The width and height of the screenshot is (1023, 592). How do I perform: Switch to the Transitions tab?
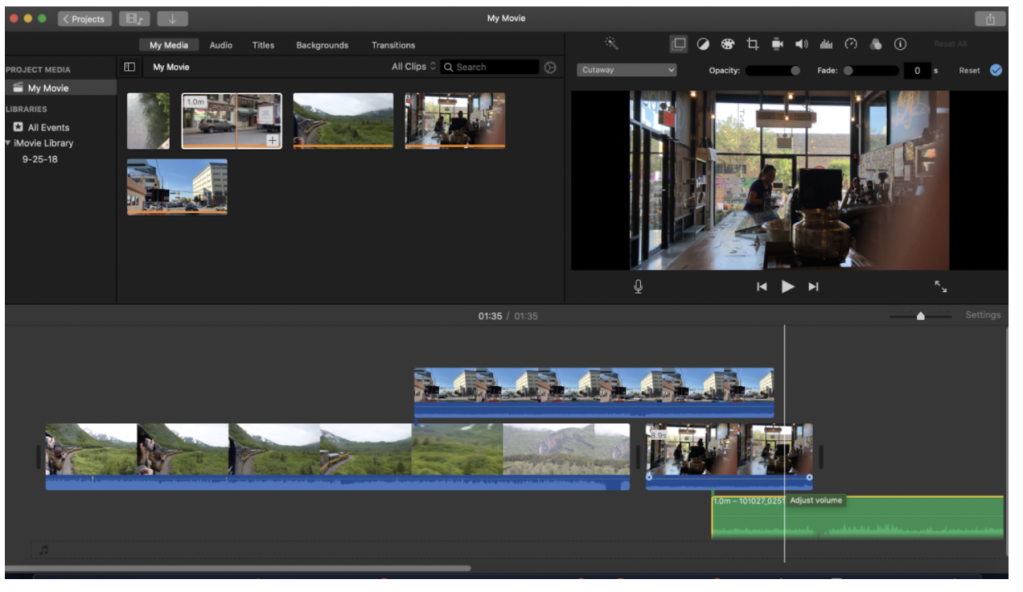click(x=393, y=45)
